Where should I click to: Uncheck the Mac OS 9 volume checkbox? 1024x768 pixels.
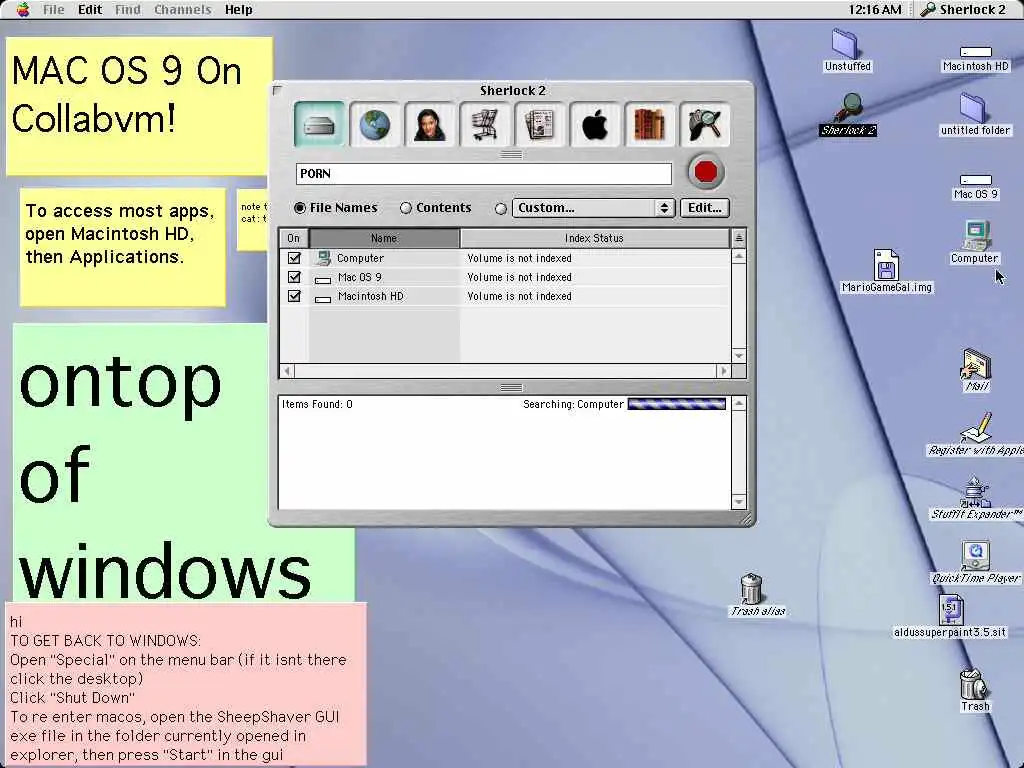[x=294, y=277]
